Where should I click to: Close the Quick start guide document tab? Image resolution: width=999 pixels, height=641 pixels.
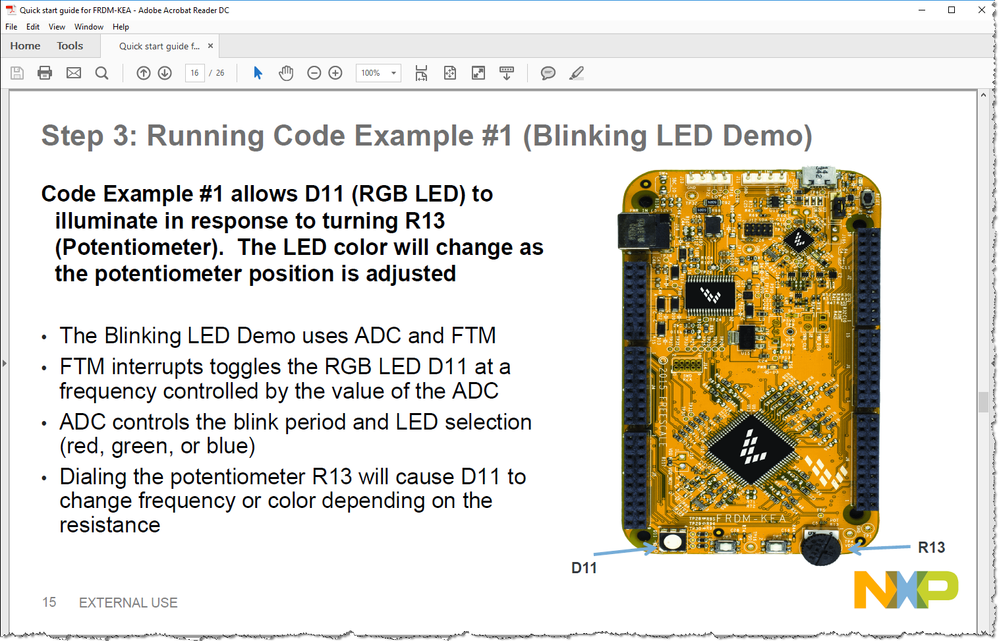[210, 45]
